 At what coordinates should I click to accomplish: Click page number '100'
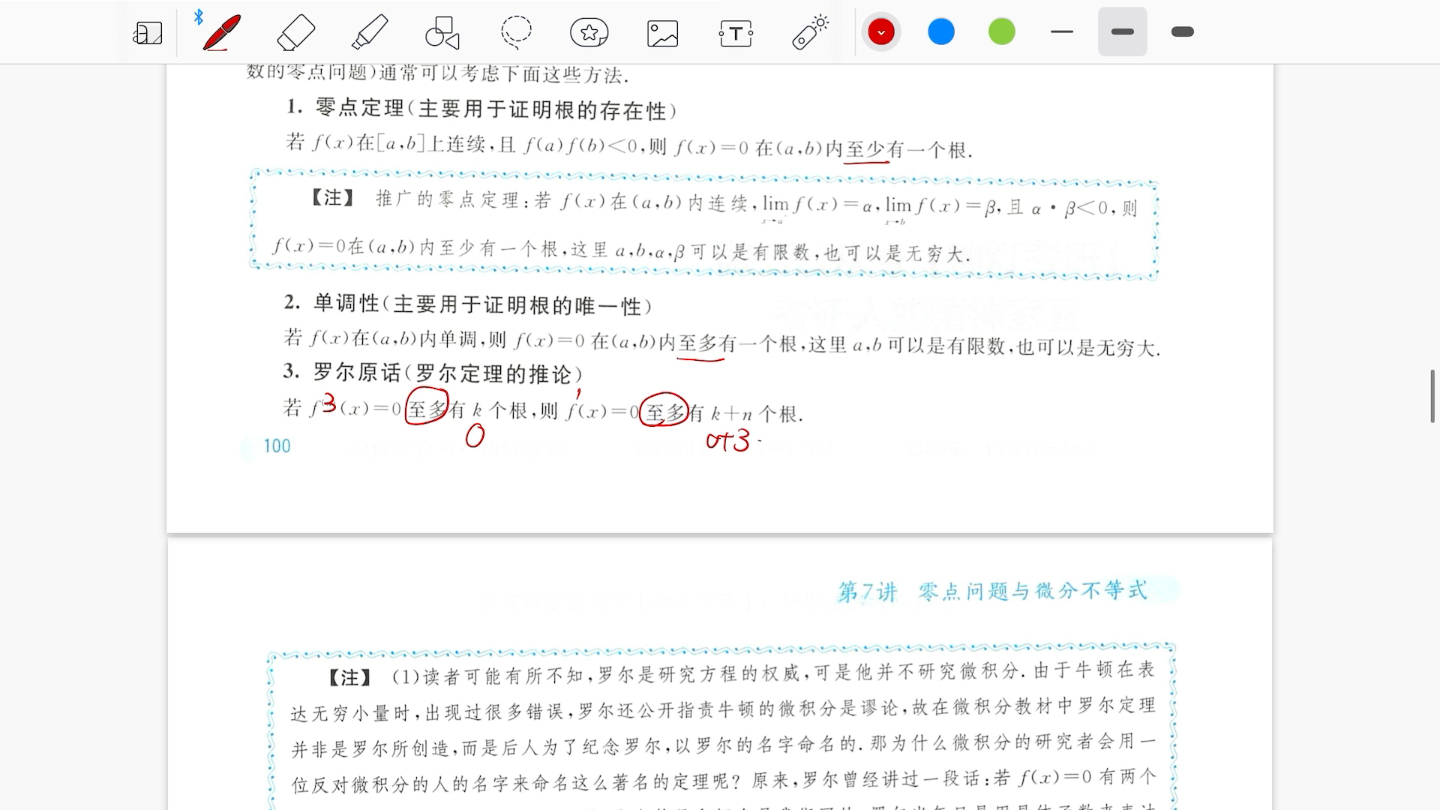[x=277, y=446]
